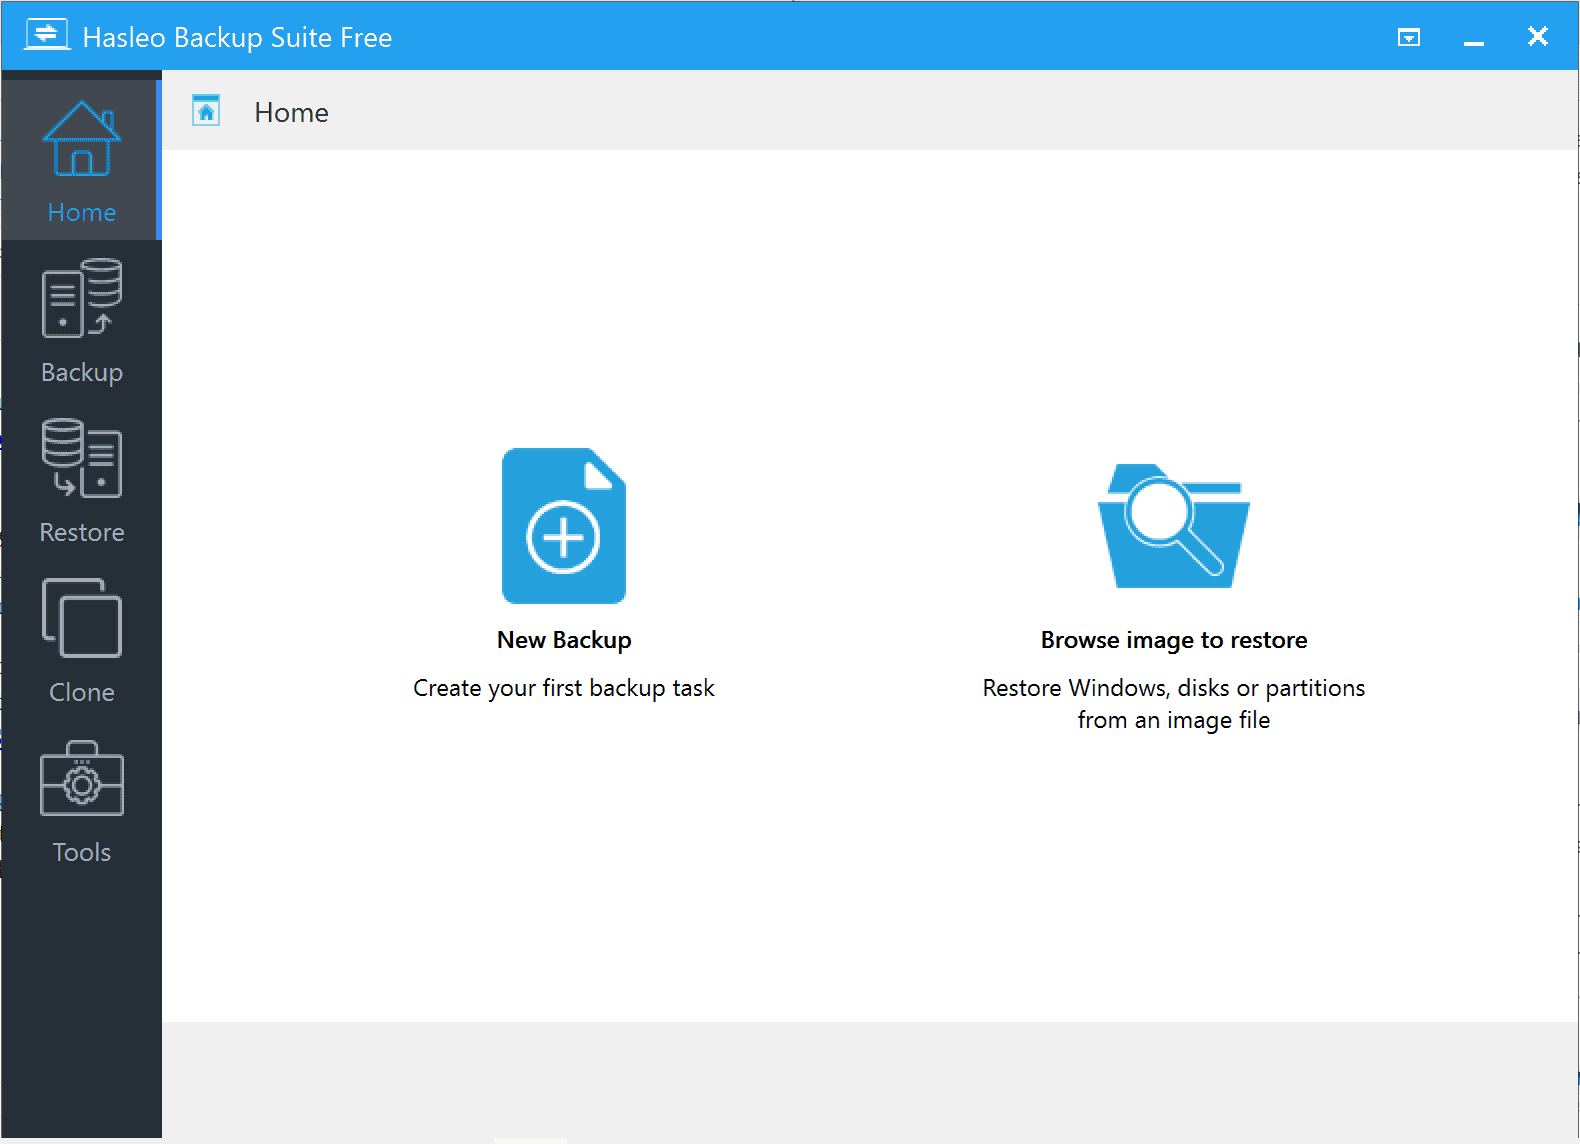Select the New Backup label

point(564,640)
